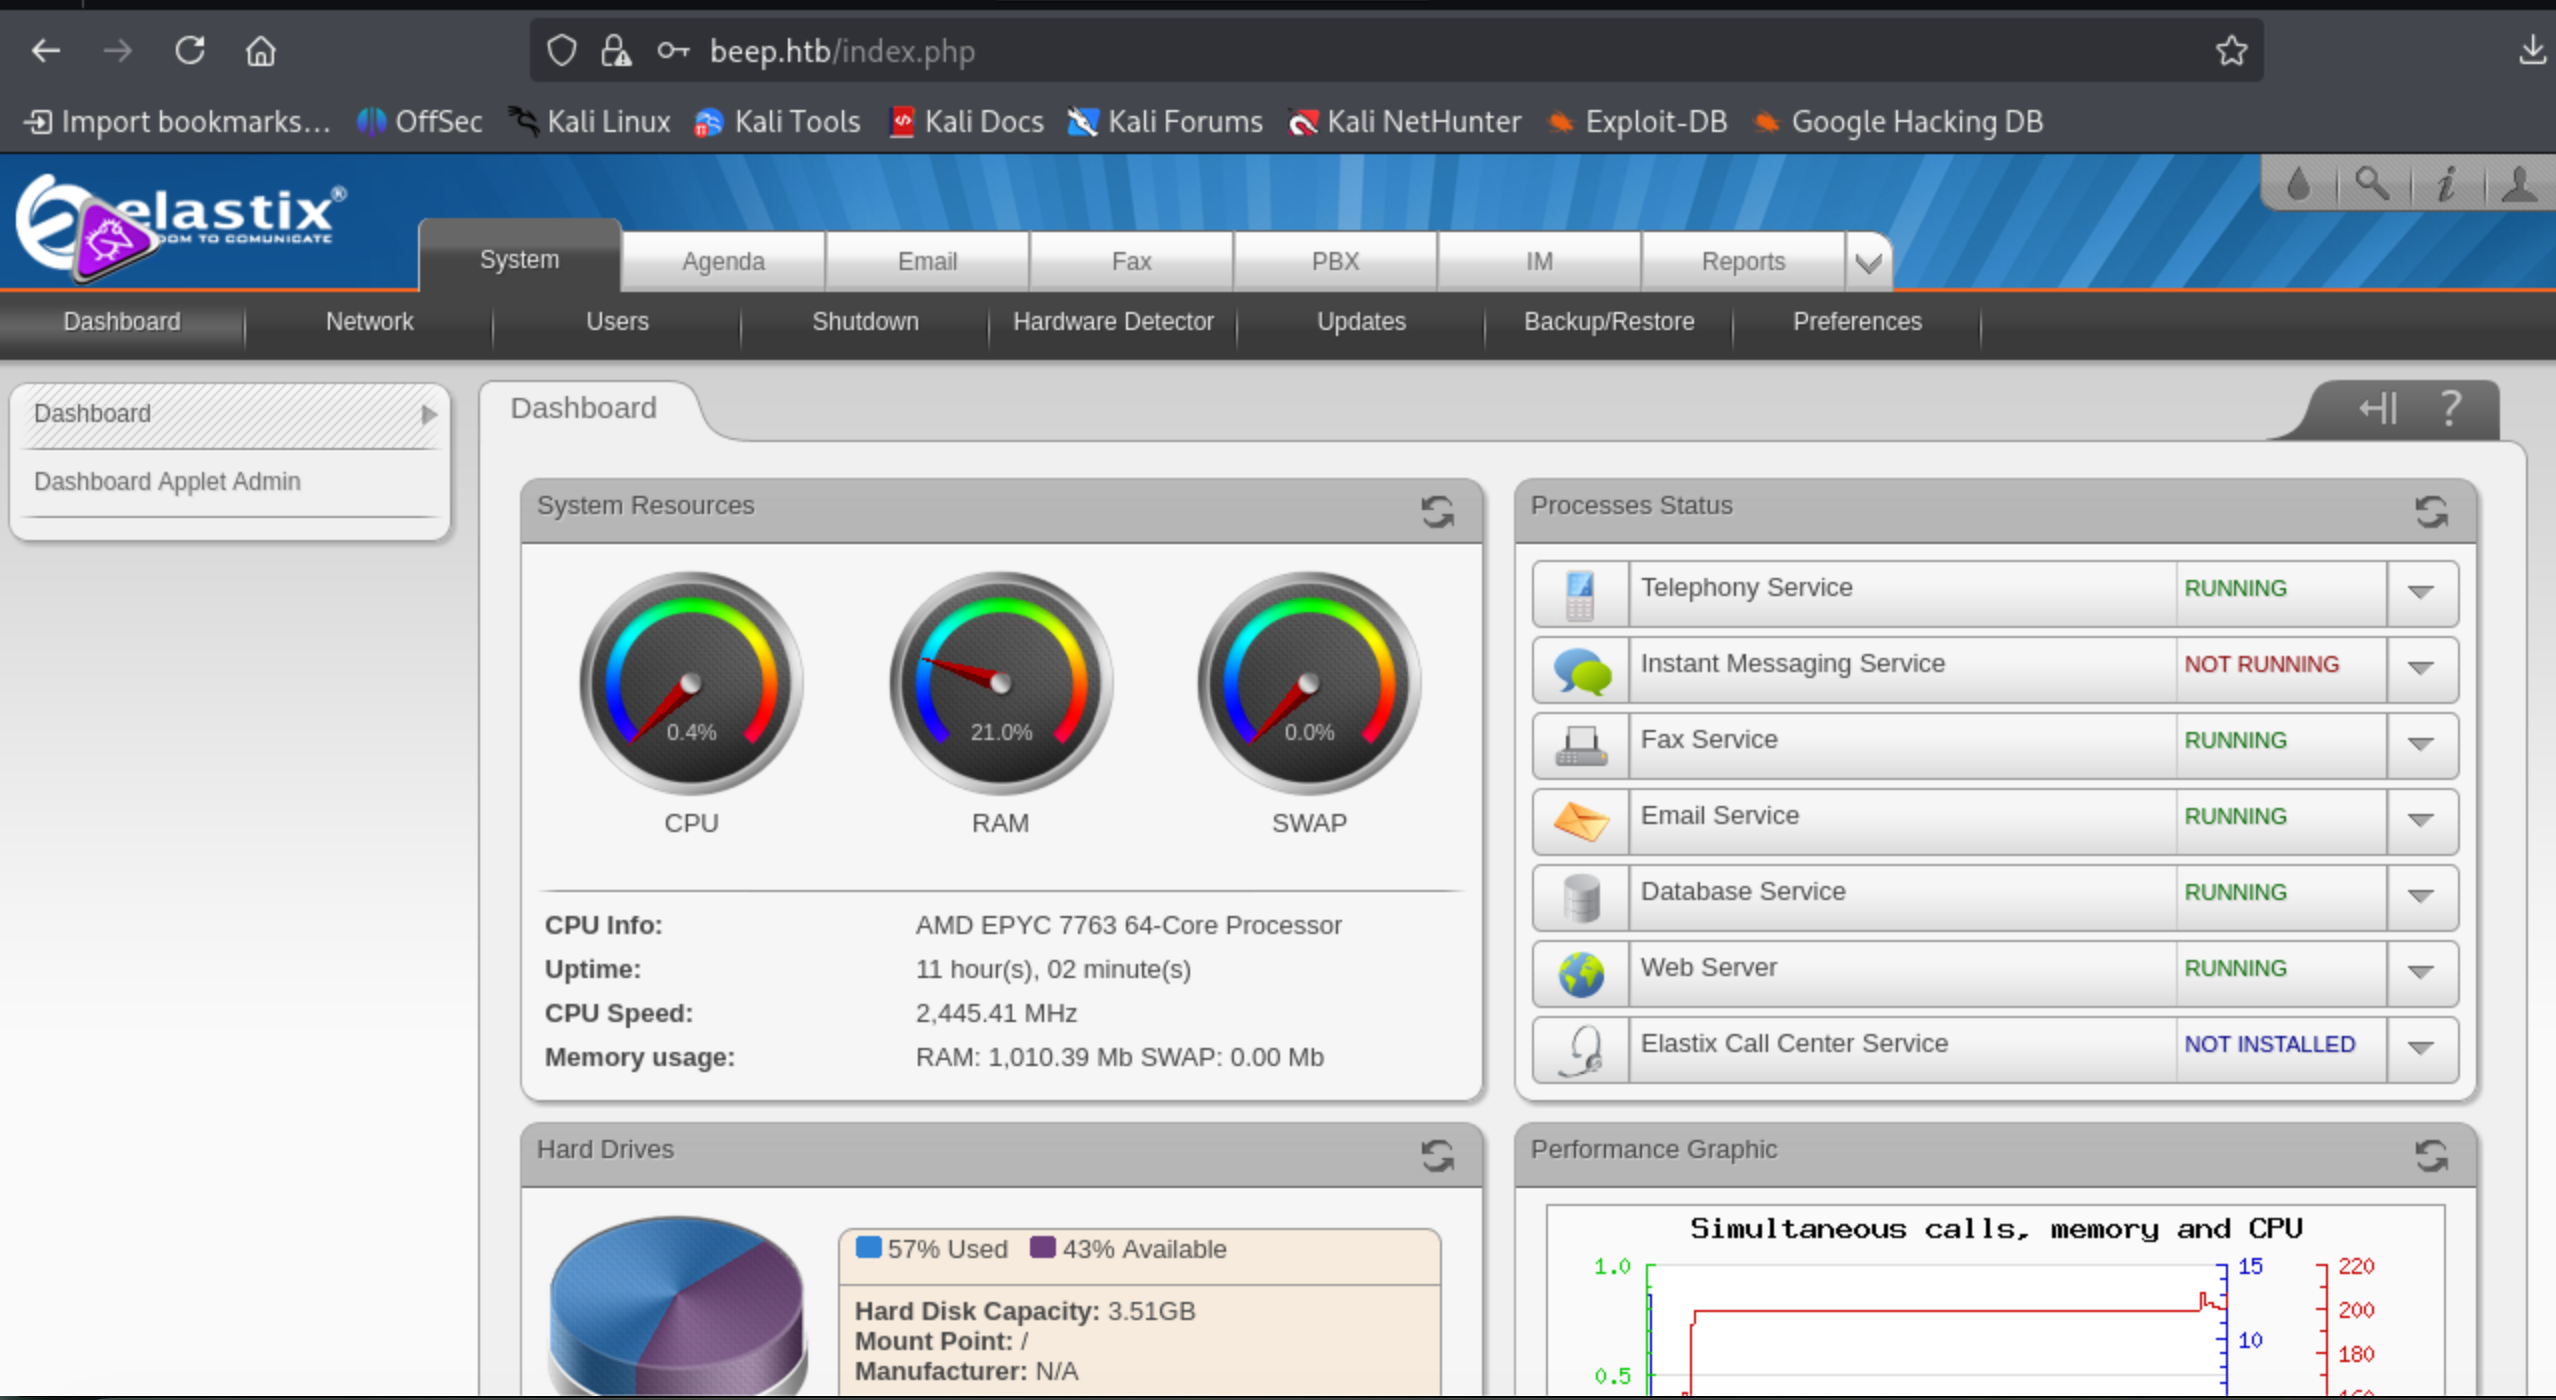This screenshot has width=2556, height=1400.
Task: Open Instant Messaging Service dropdown arrow
Action: click(2420, 668)
